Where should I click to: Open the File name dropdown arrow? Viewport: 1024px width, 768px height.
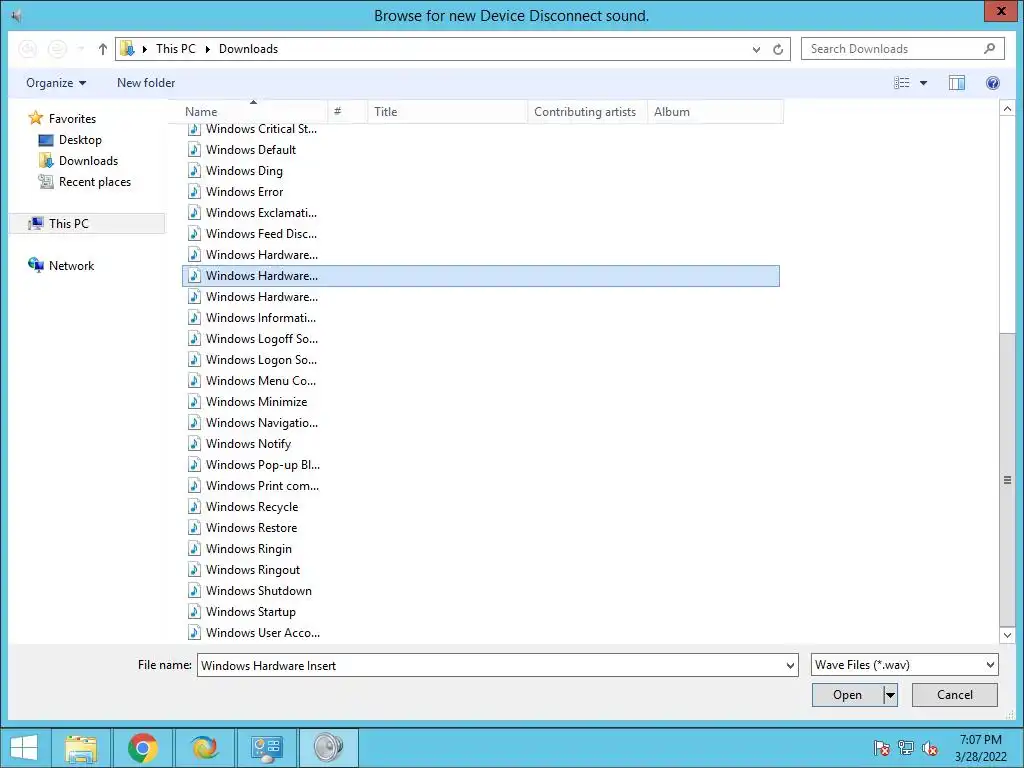tap(790, 665)
